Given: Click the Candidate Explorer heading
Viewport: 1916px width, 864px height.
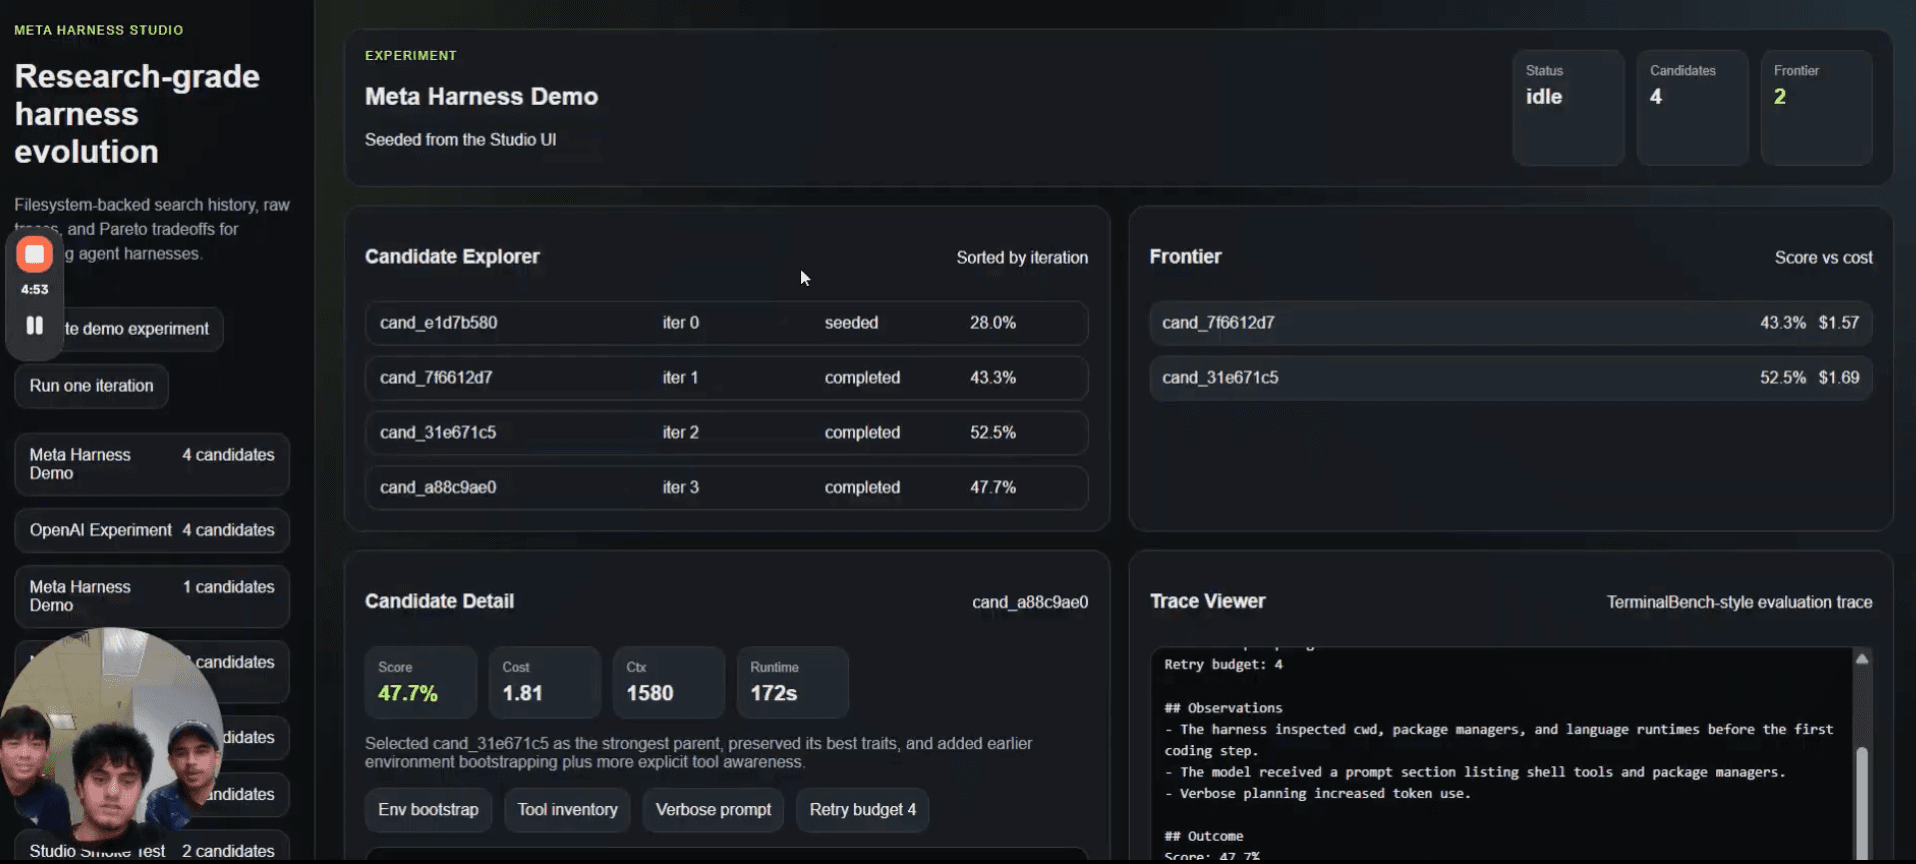Looking at the screenshot, I should [x=452, y=257].
